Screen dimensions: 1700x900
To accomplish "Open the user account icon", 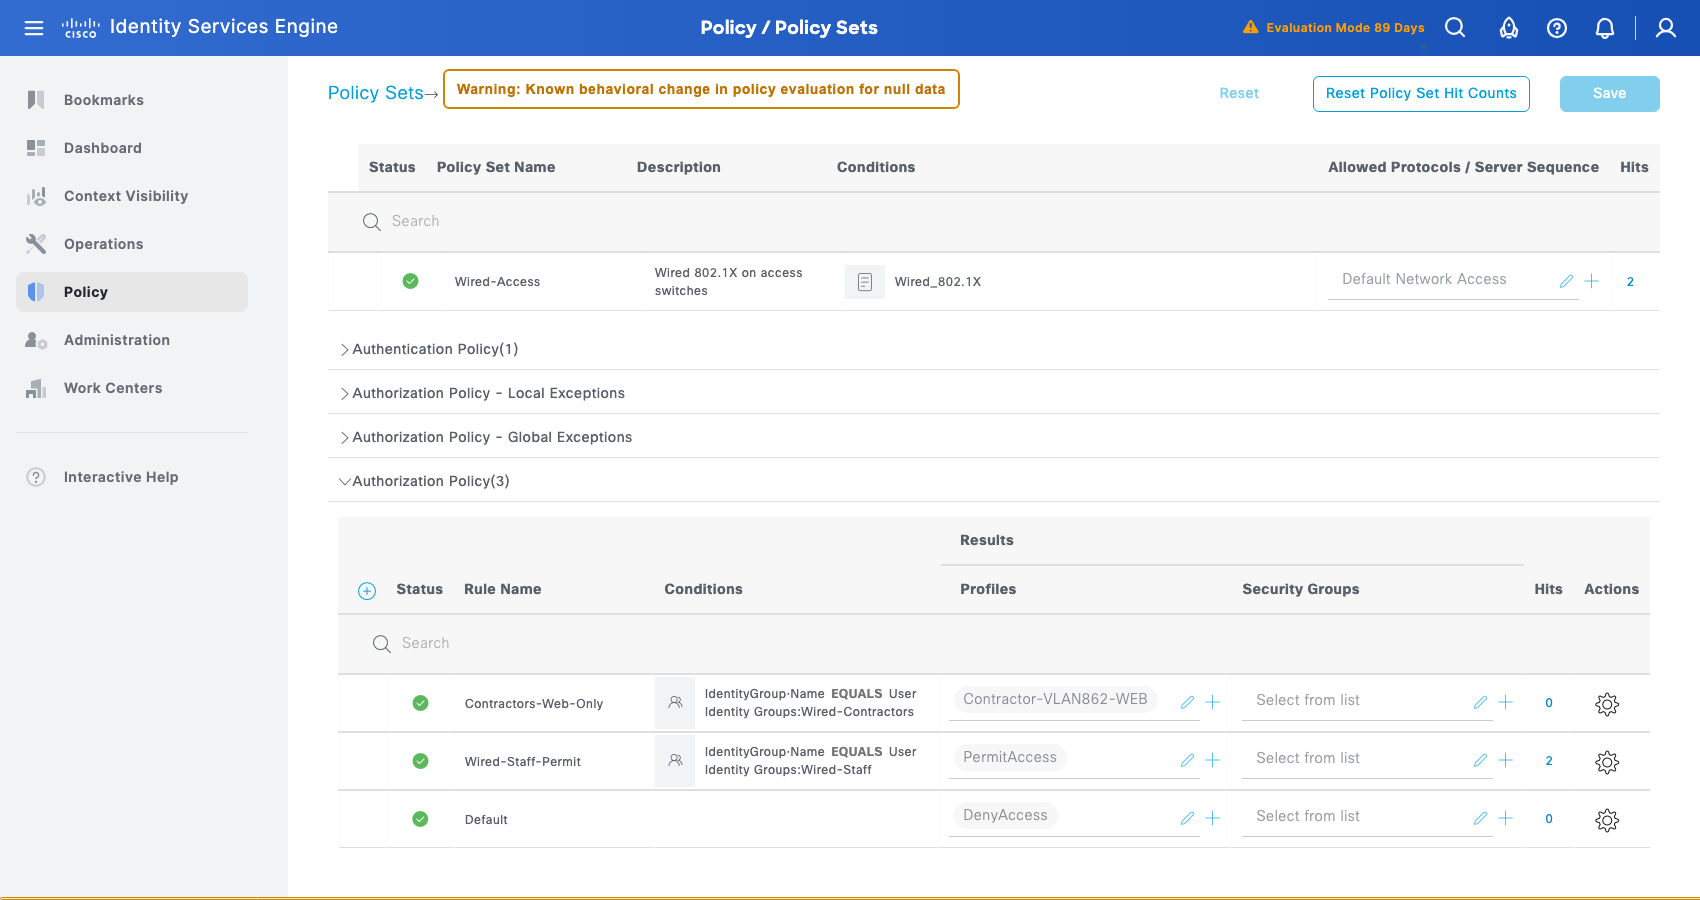I will click(1666, 28).
